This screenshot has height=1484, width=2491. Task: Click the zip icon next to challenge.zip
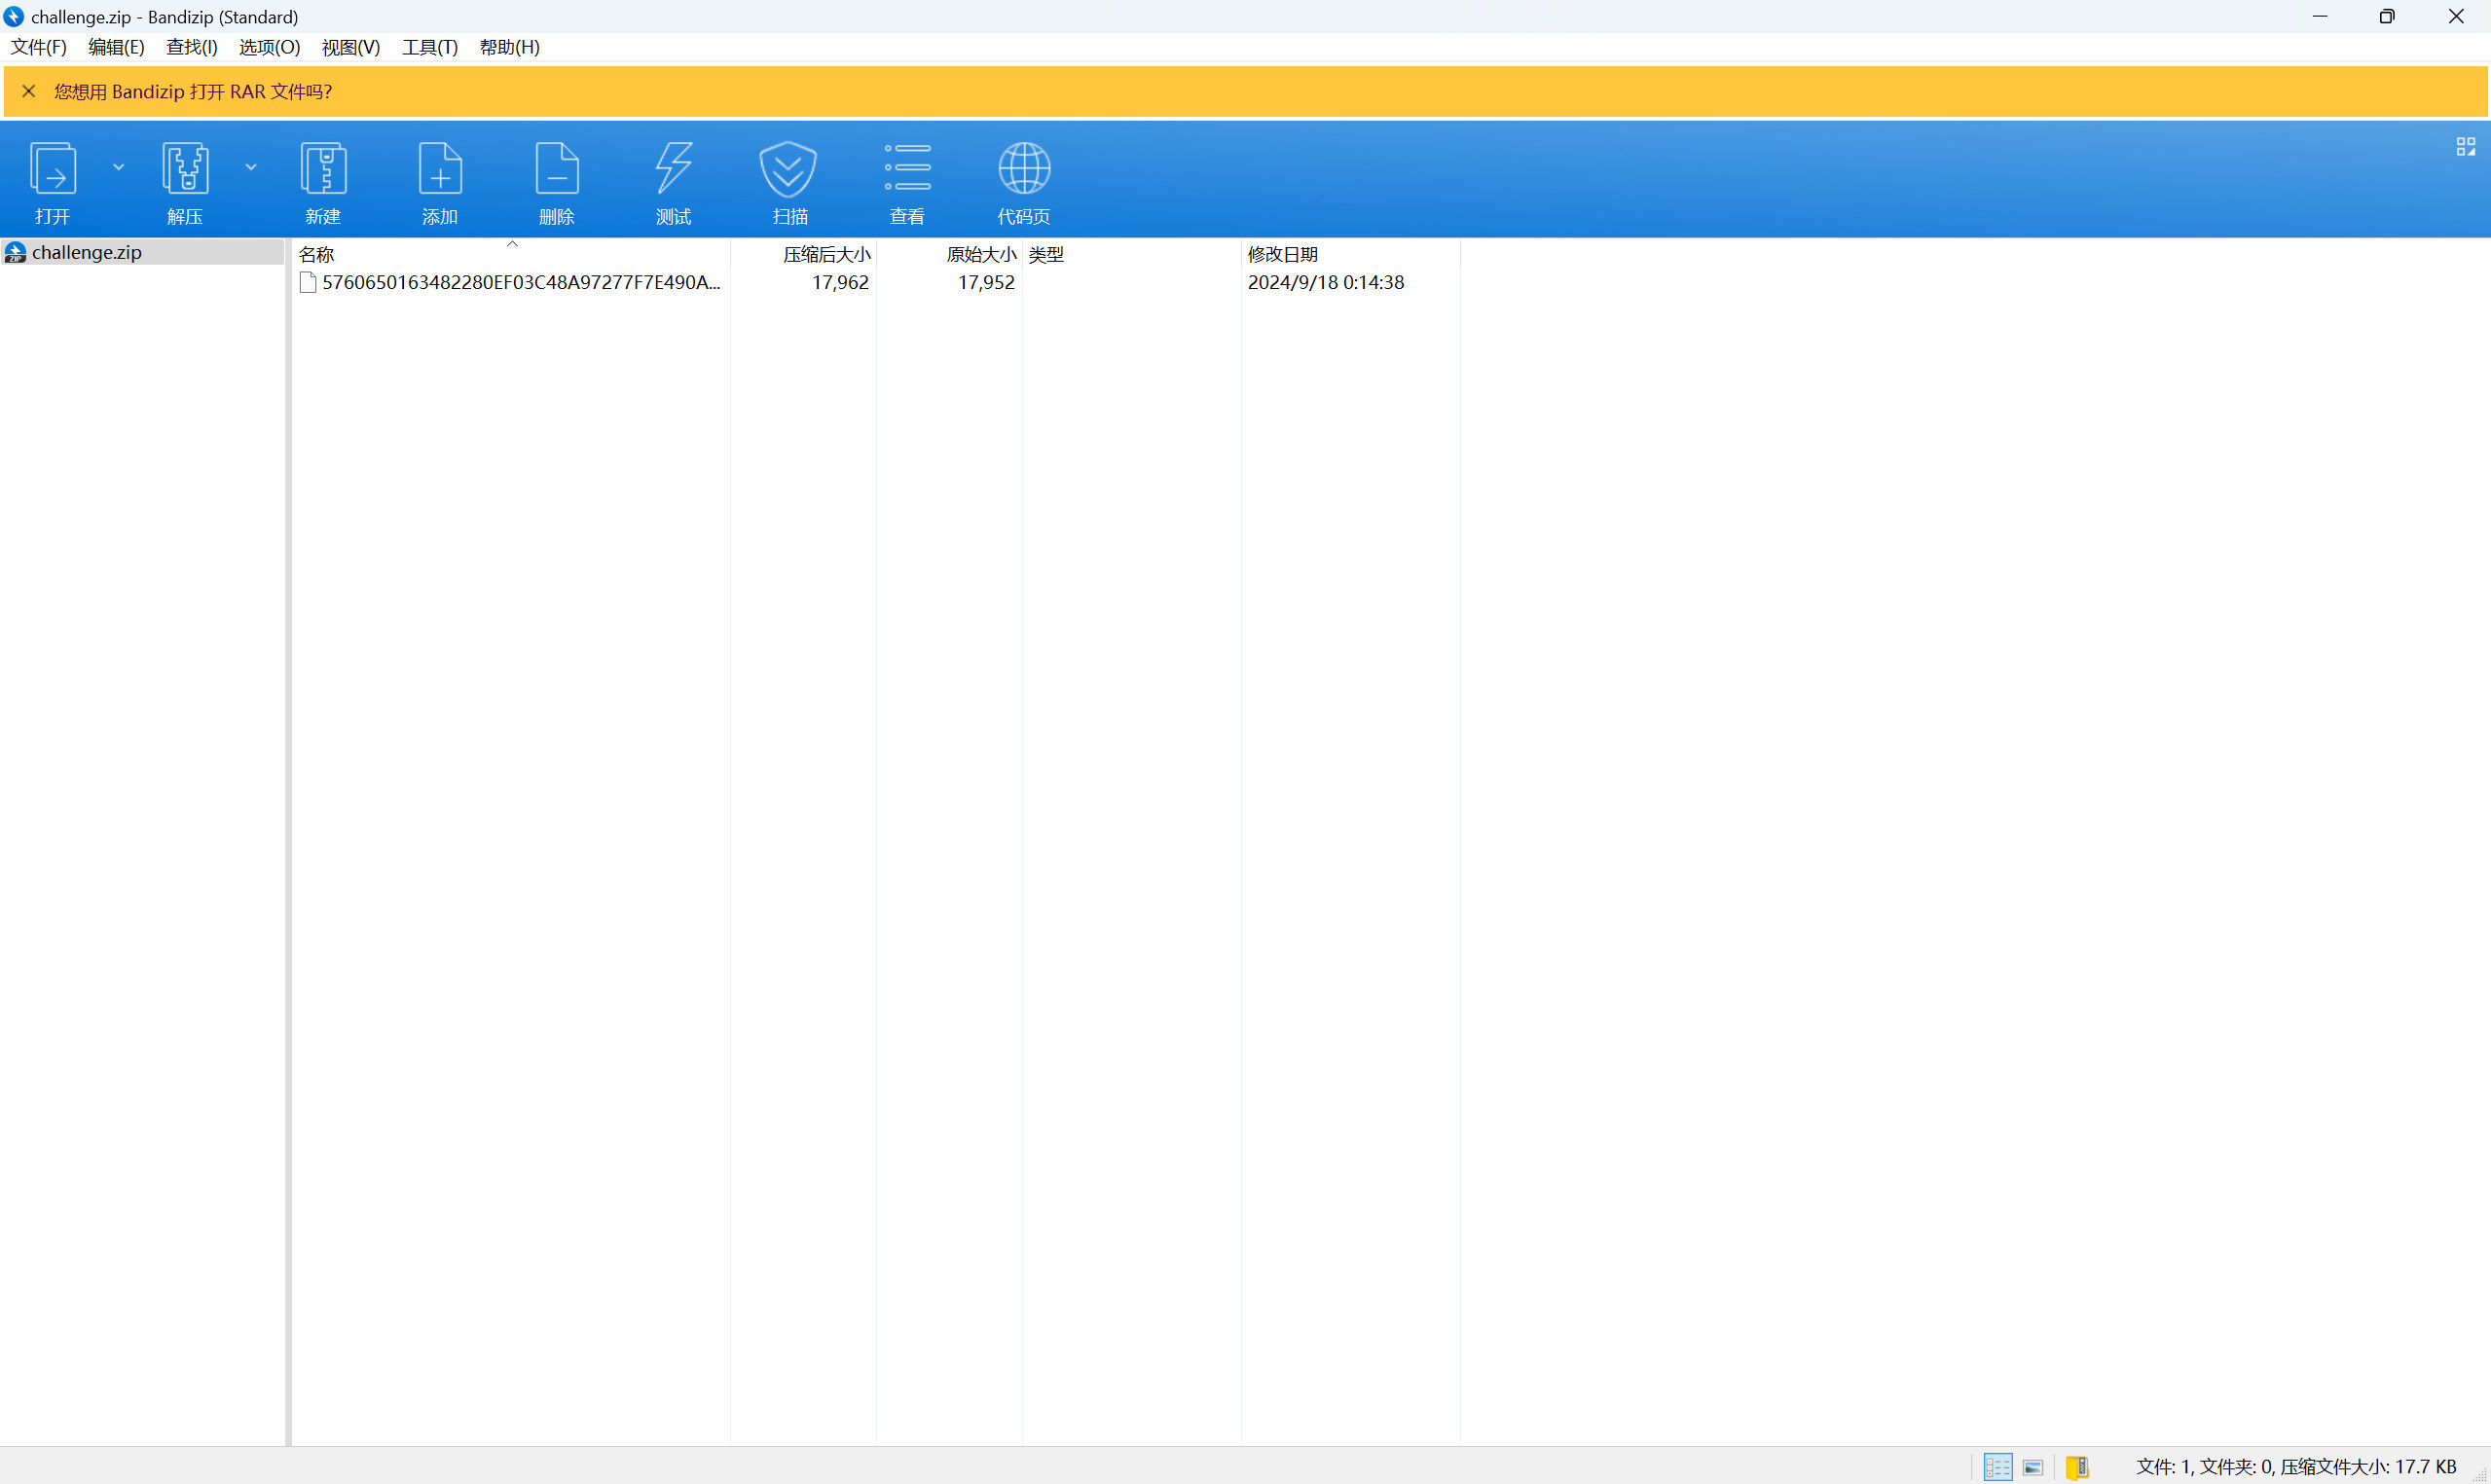tap(15, 252)
